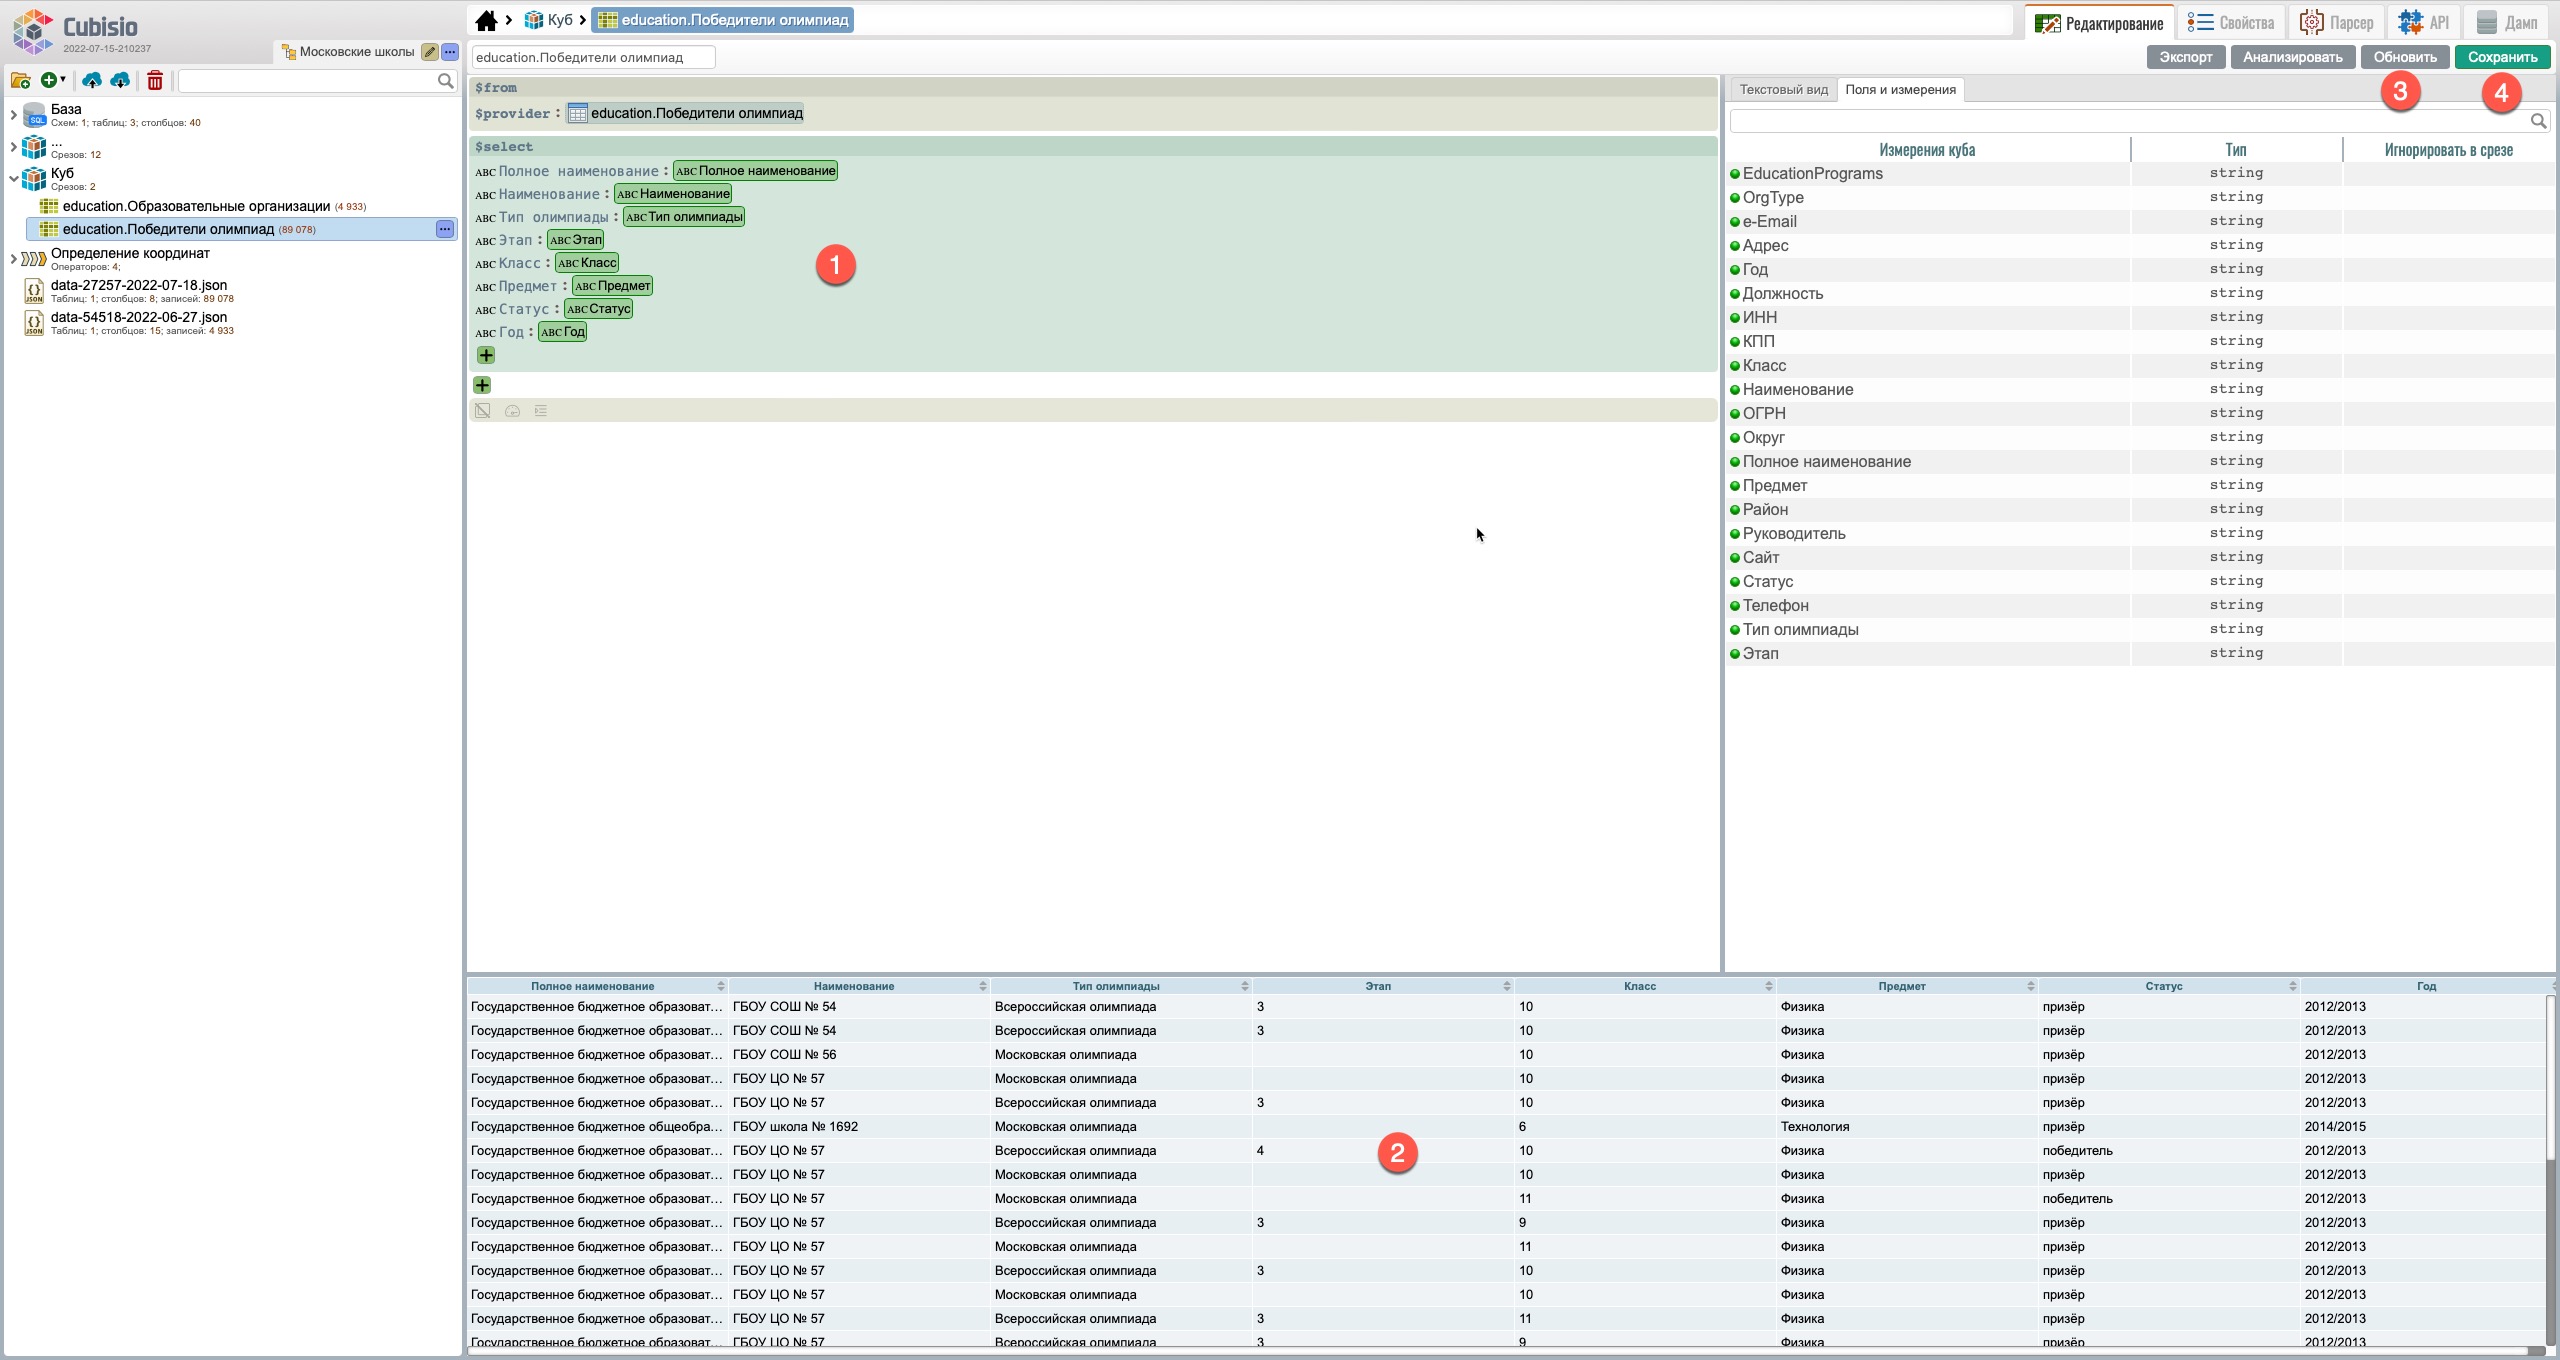Expand the База database tree node
The height and width of the screenshot is (1360, 2560).
pyautogui.click(x=13, y=115)
